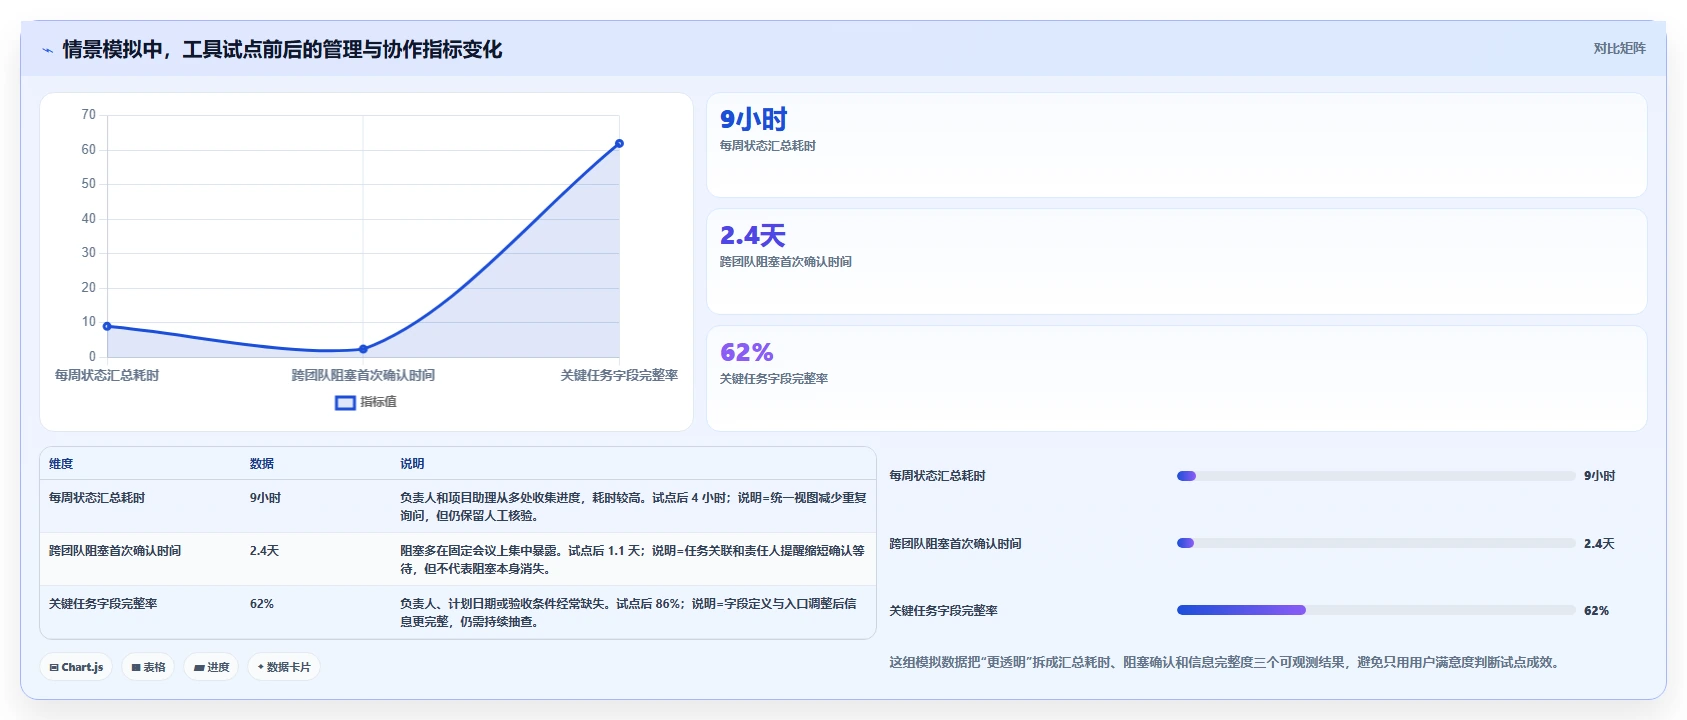1687x720 pixels.
Task: Select the 9小时 metric card value
Action: [754, 119]
